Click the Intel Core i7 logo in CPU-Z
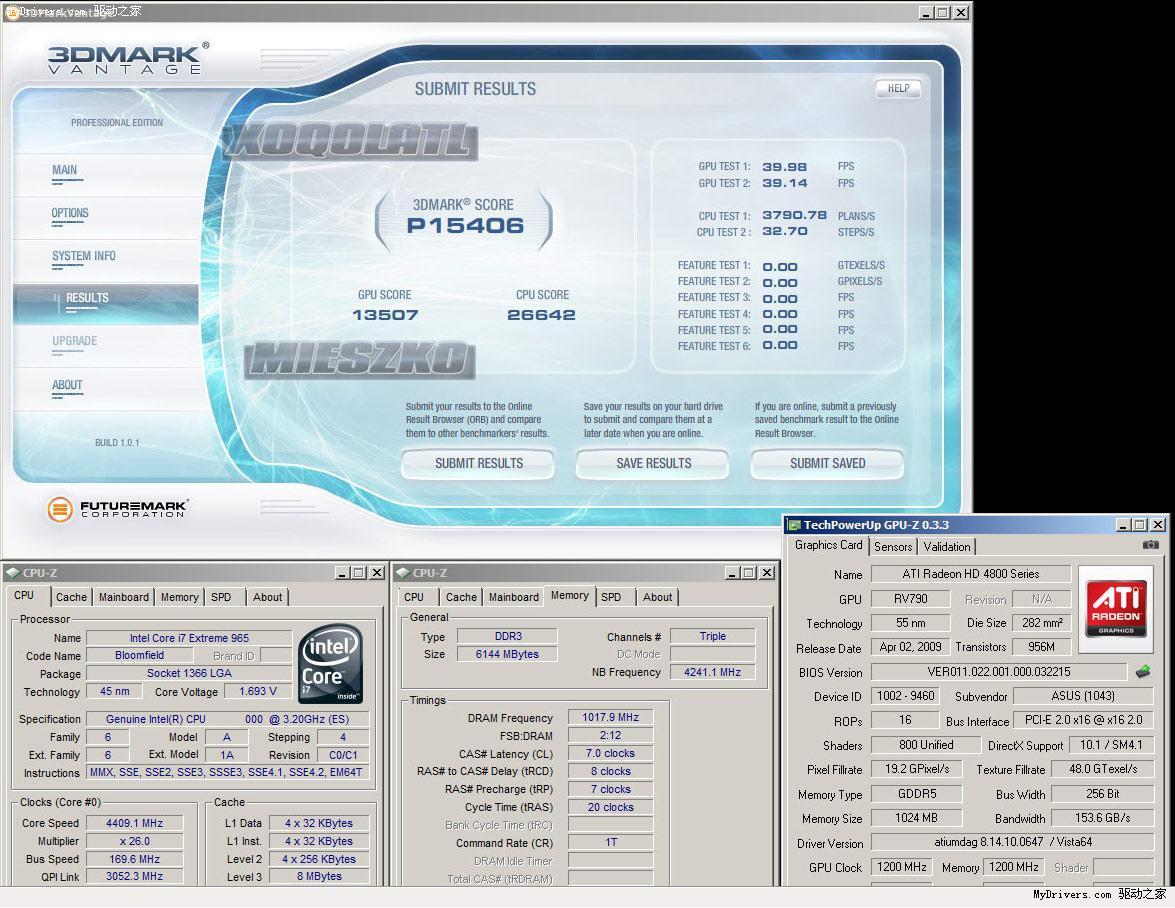Screen dimensions: 1175x908 [x=330, y=664]
